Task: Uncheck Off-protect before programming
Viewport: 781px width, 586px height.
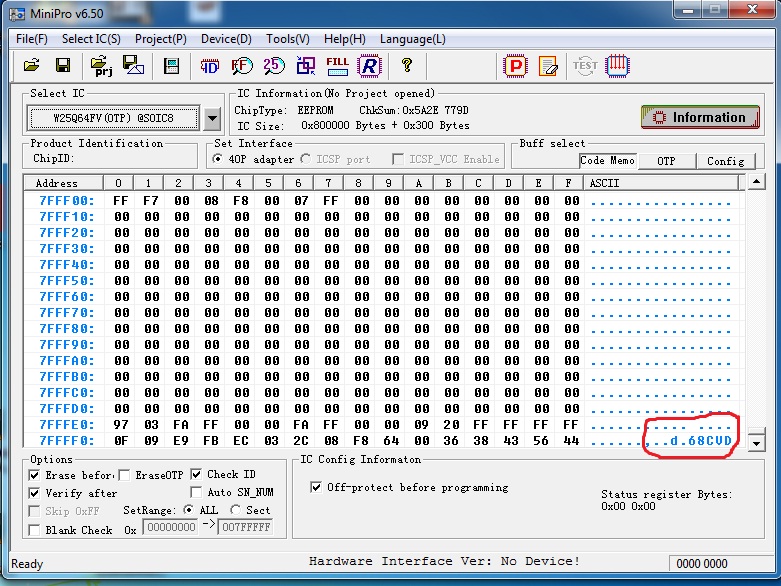Action: pos(317,487)
